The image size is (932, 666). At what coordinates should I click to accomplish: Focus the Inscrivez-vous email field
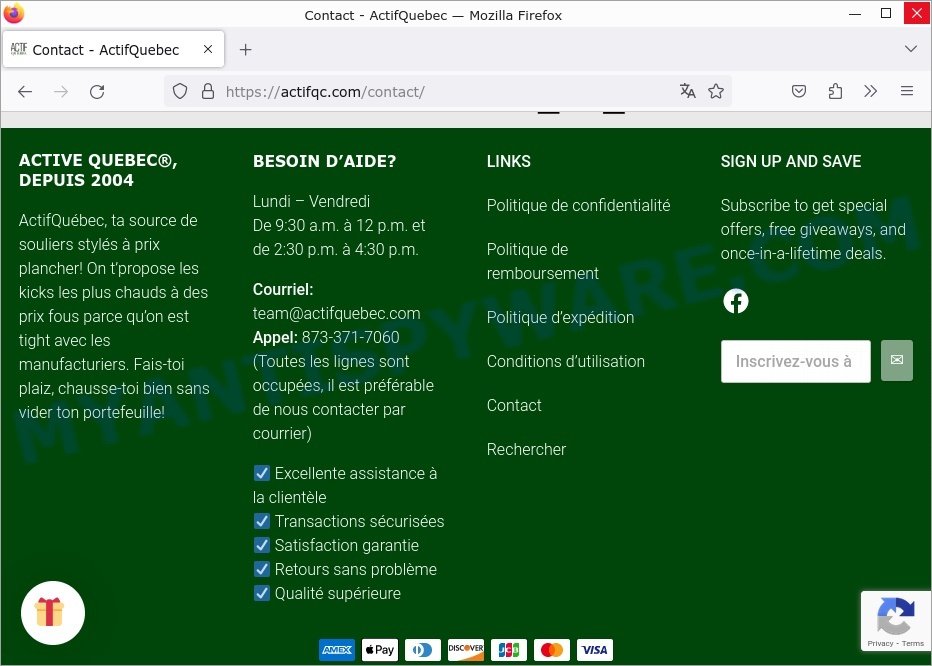click(x=795, y=361)
